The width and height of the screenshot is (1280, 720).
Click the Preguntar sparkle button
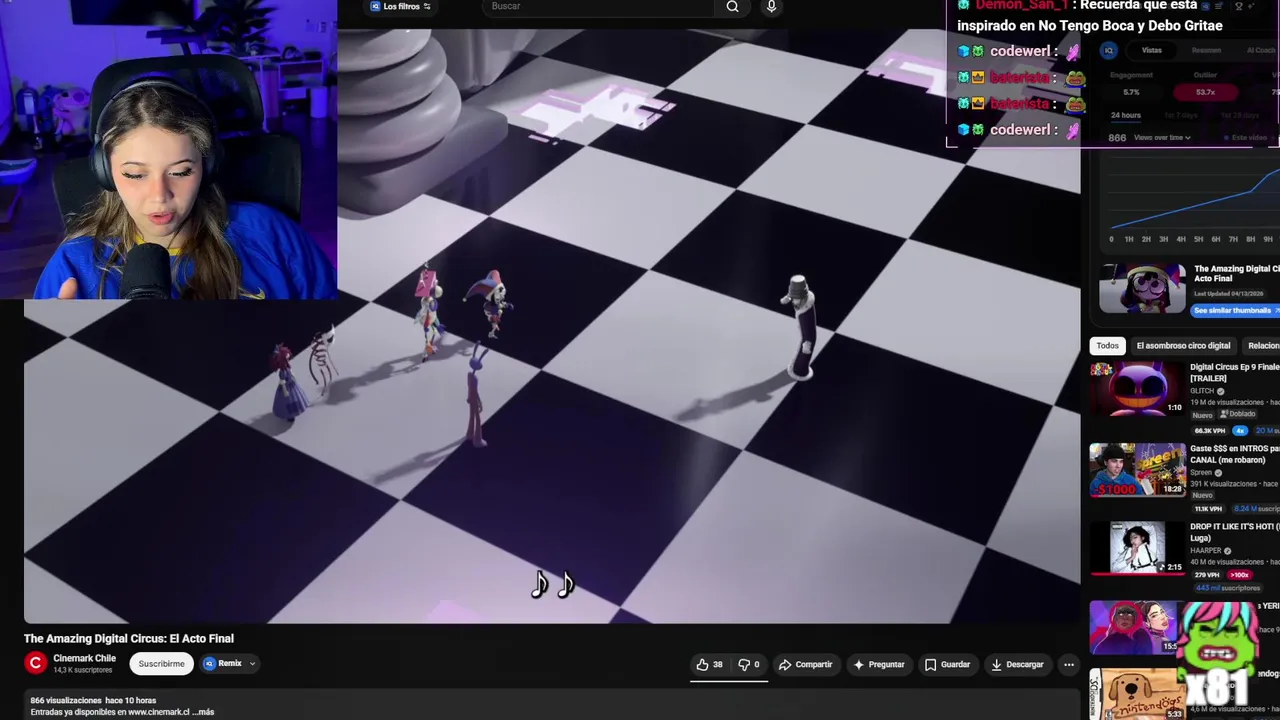pyautogui.click(x=879, y=664)
